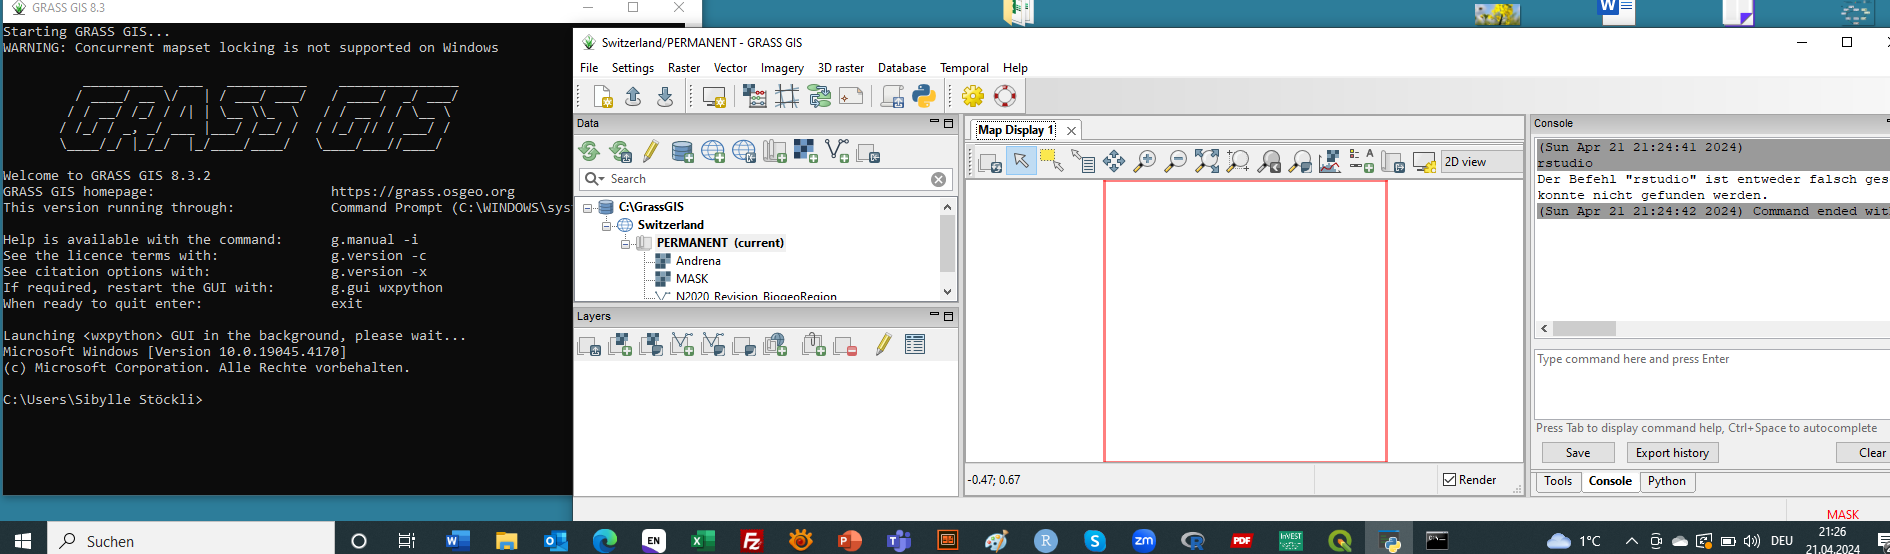1890x554 pixels.
Task: Open the Settings menu
Action: [x=633, y=68]
